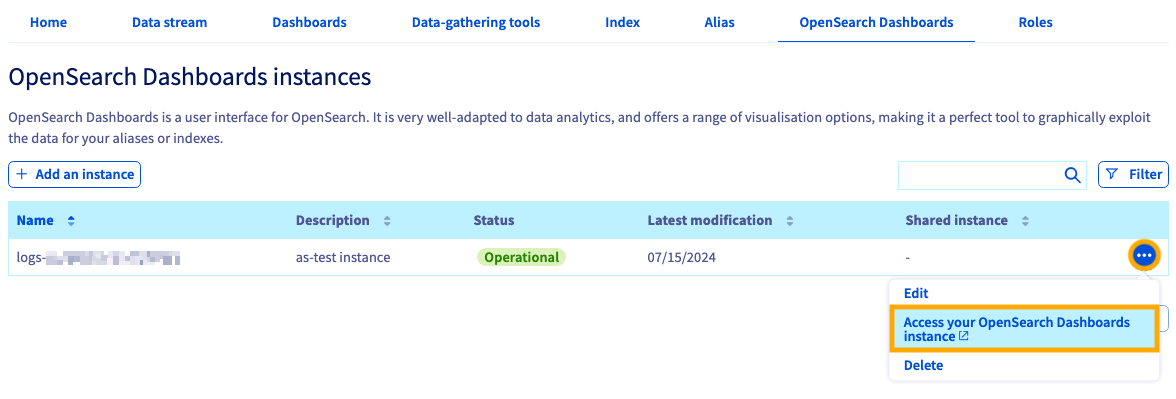This screenshot has height=399, width=1176.
Task: Click the logs- instance name cell
Action: pos(98,258)
